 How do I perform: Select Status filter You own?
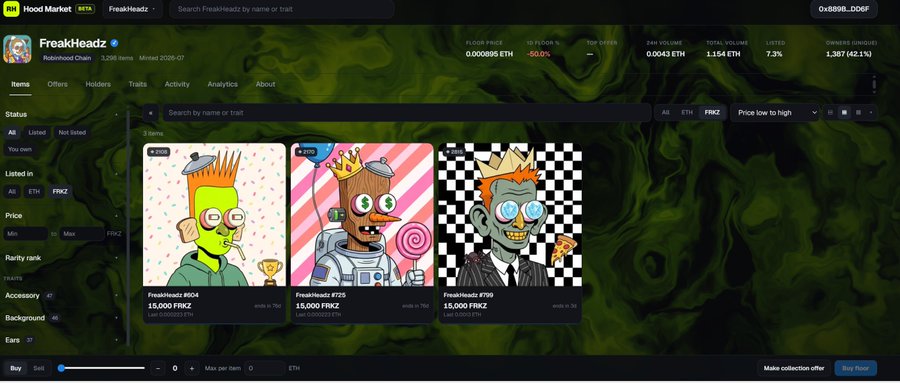point(20,149)
